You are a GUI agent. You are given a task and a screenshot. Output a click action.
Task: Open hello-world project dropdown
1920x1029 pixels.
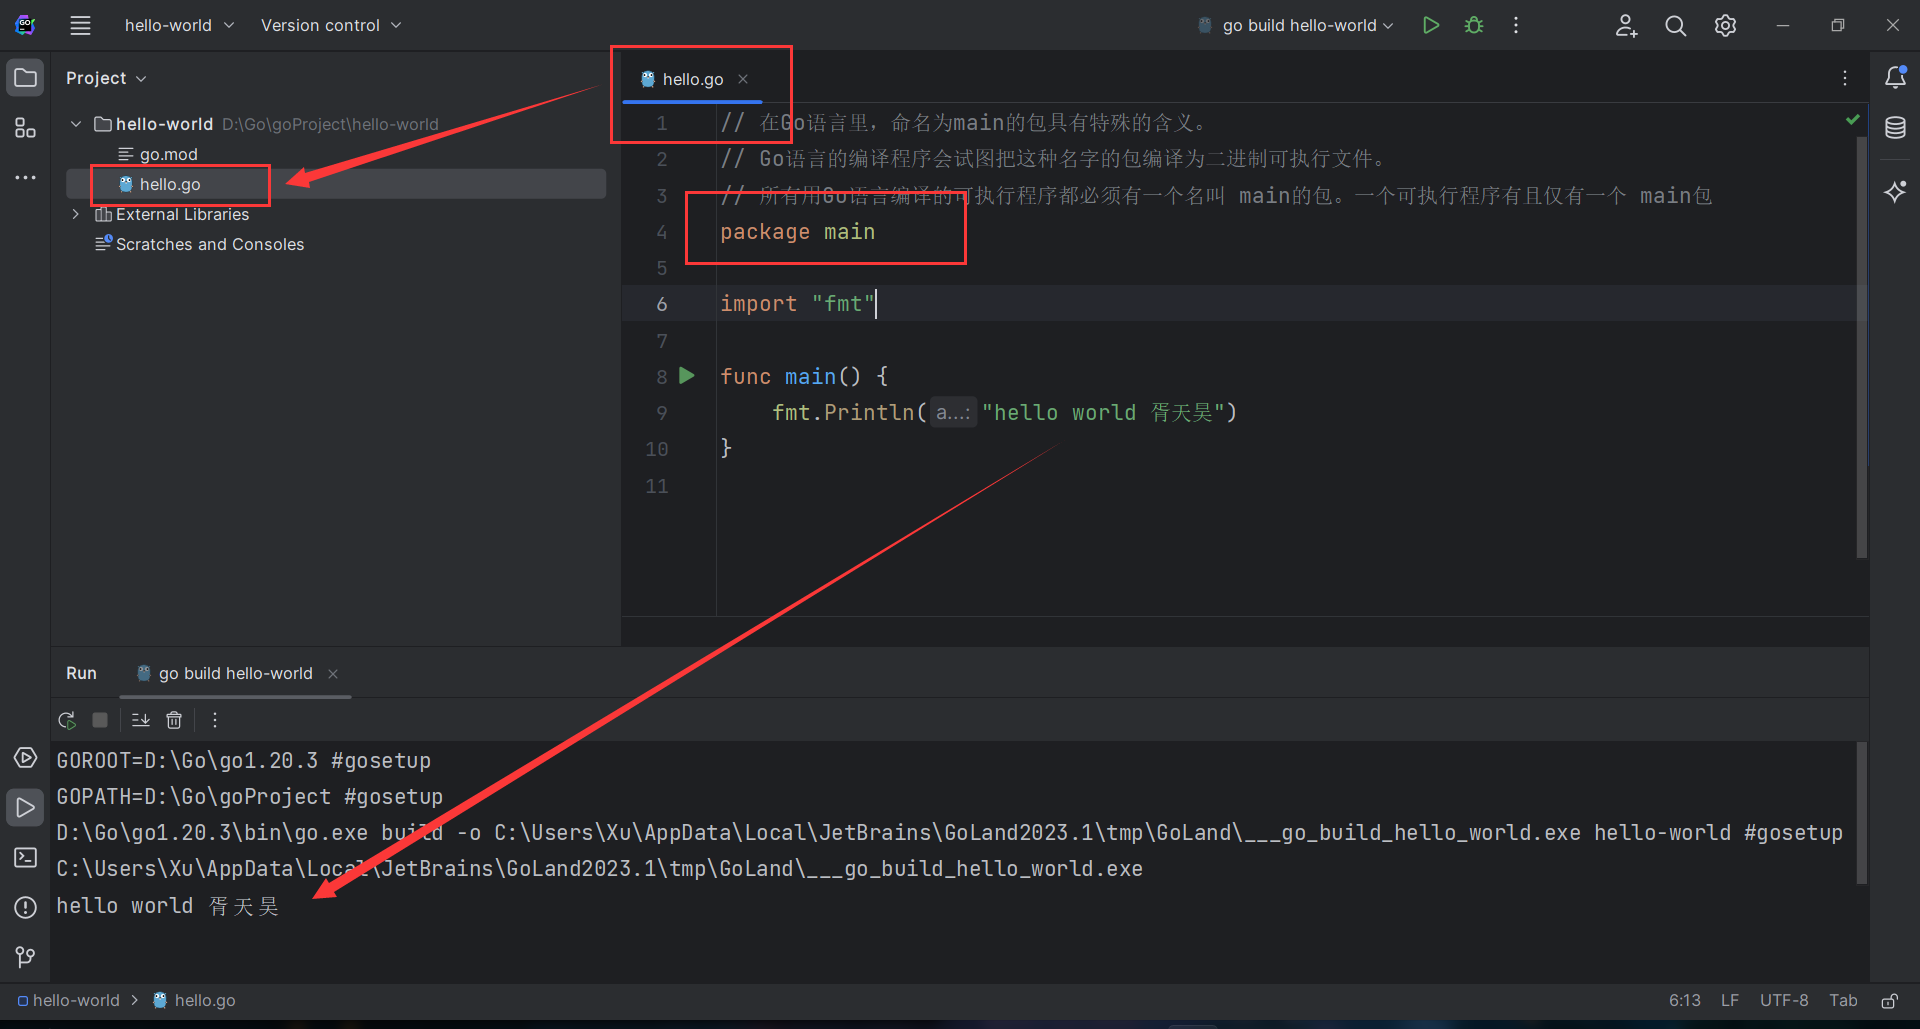coord(179,25)
